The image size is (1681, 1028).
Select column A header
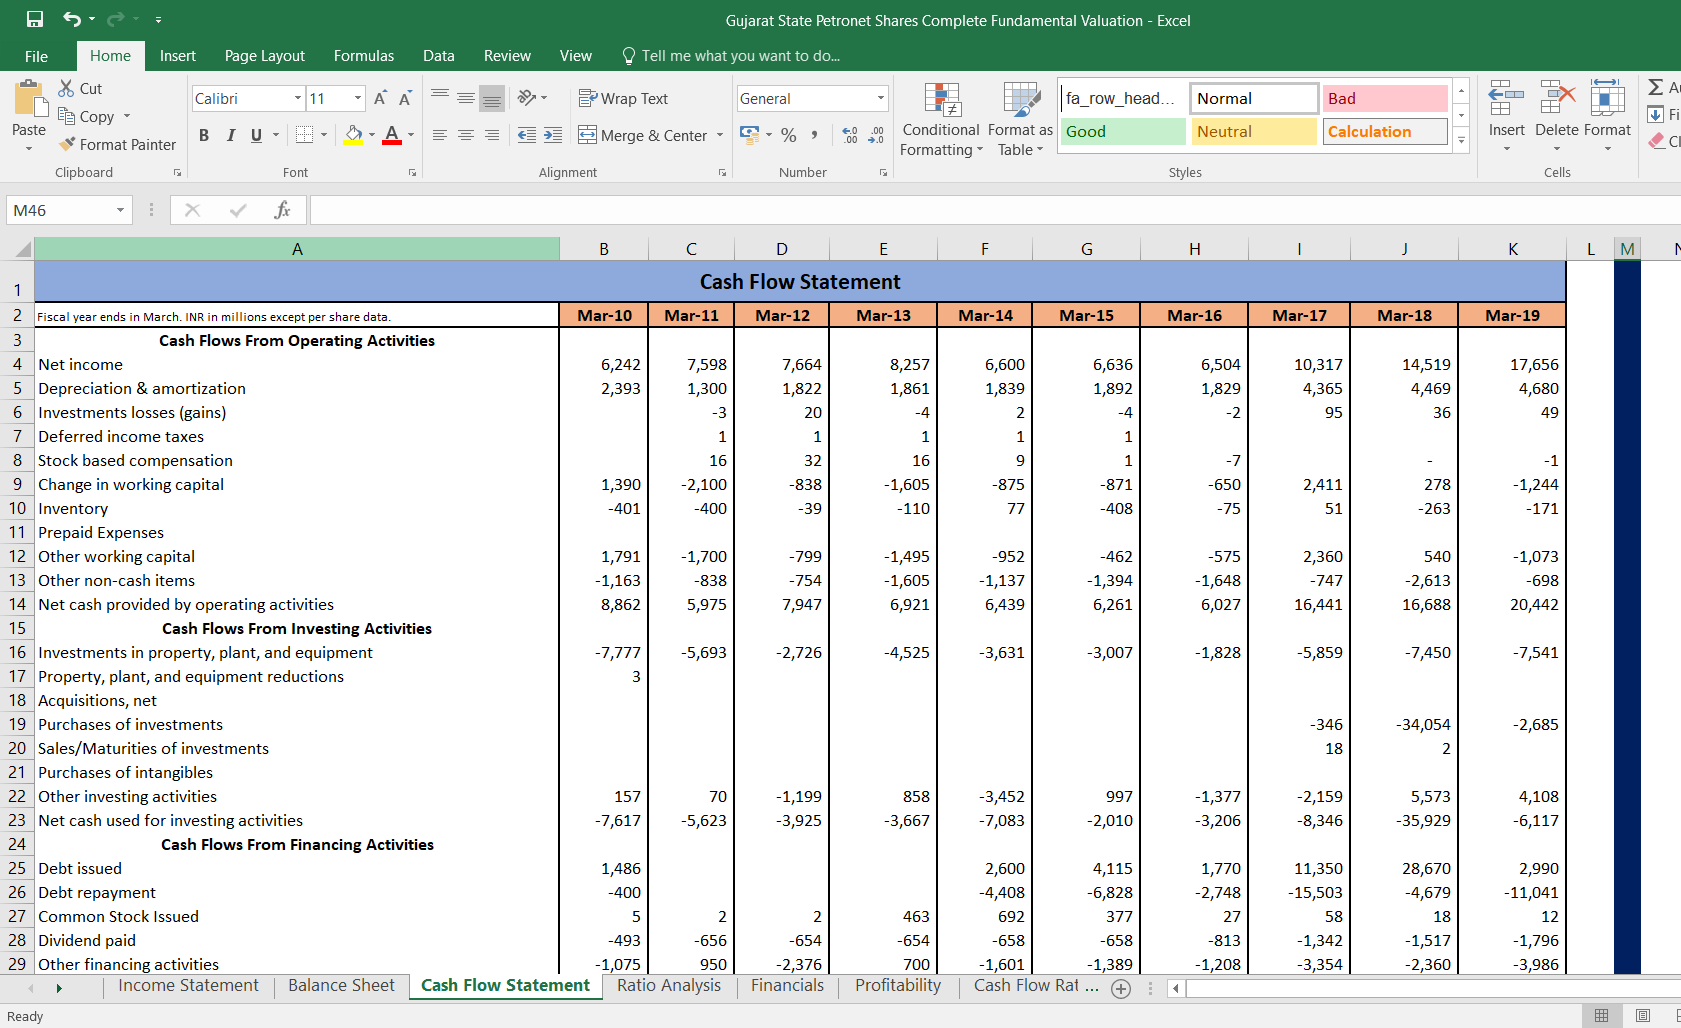pos(297,249)
